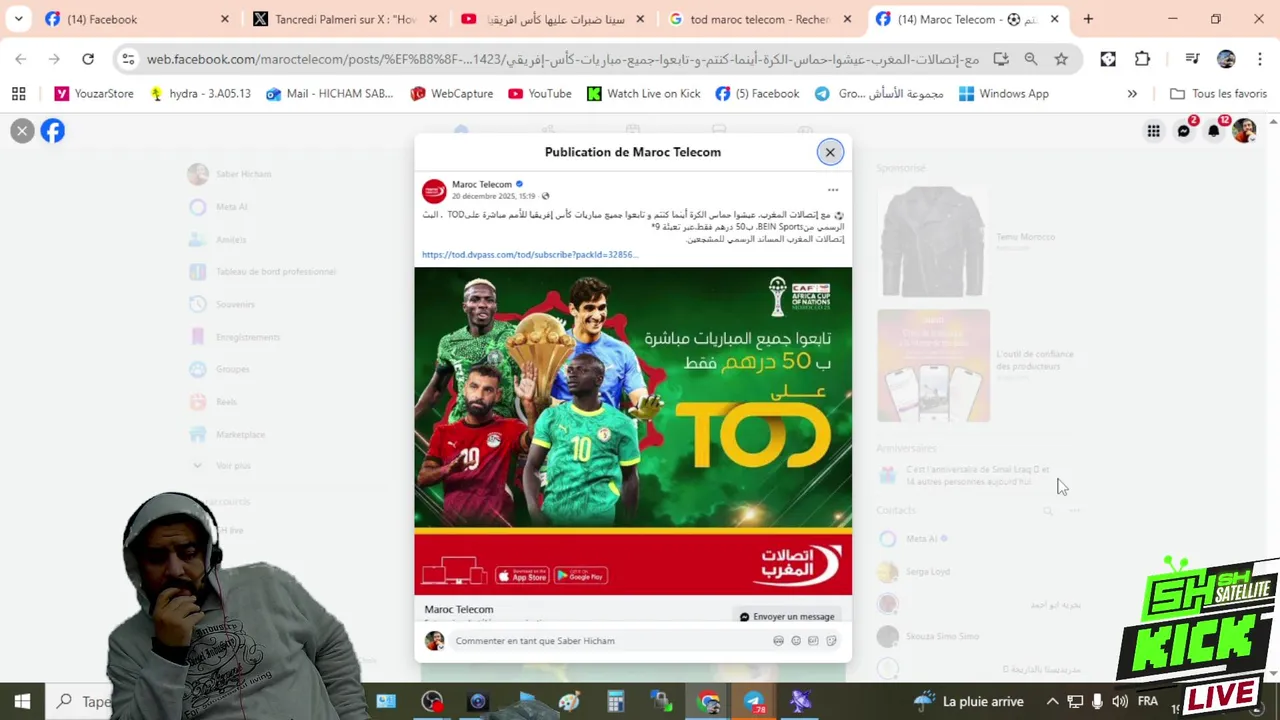Show hidden system tray icons
1280x720 pixels.
tap(1052, 701)
